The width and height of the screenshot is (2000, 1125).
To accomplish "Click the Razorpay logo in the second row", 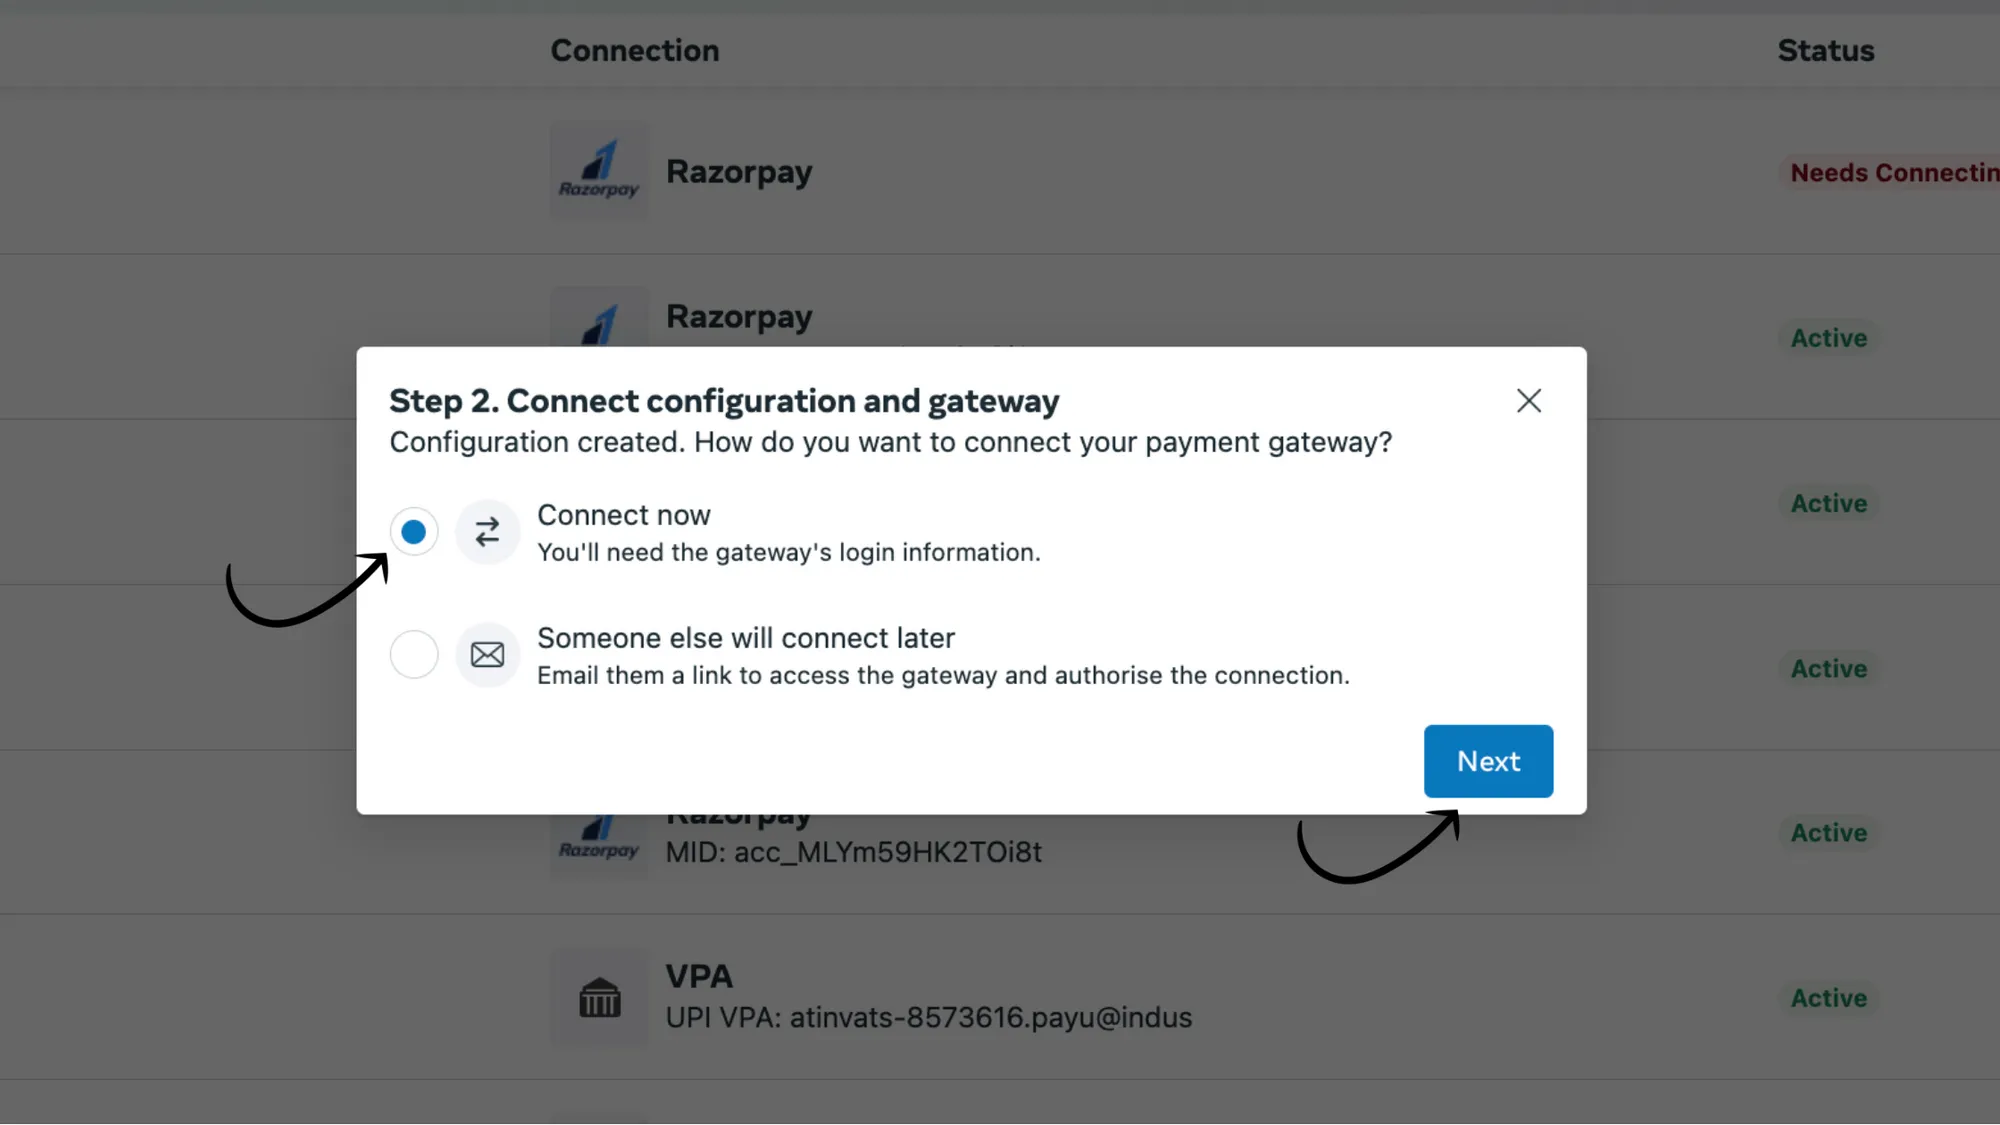I will pos(599,320).
